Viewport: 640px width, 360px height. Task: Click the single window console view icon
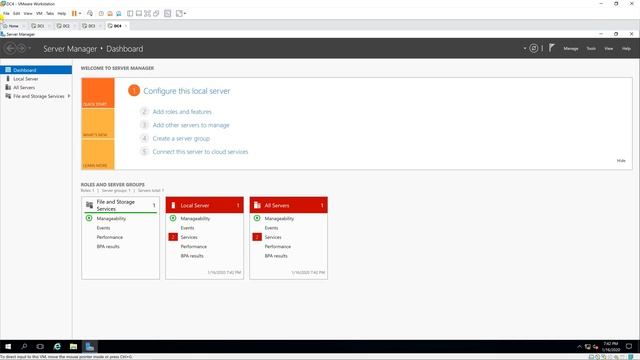point(139,13)
